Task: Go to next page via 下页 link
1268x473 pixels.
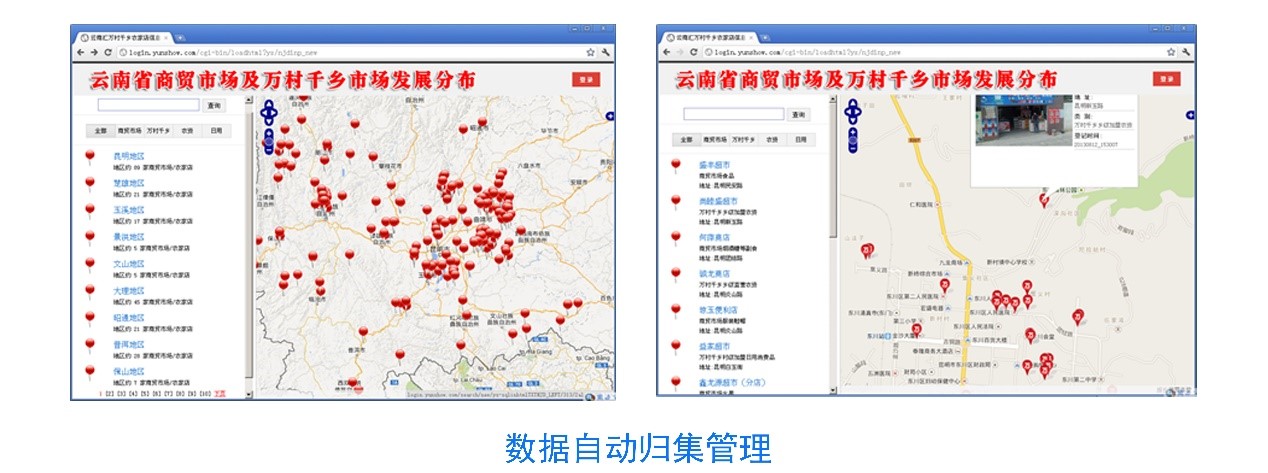Action: (220, 394)
